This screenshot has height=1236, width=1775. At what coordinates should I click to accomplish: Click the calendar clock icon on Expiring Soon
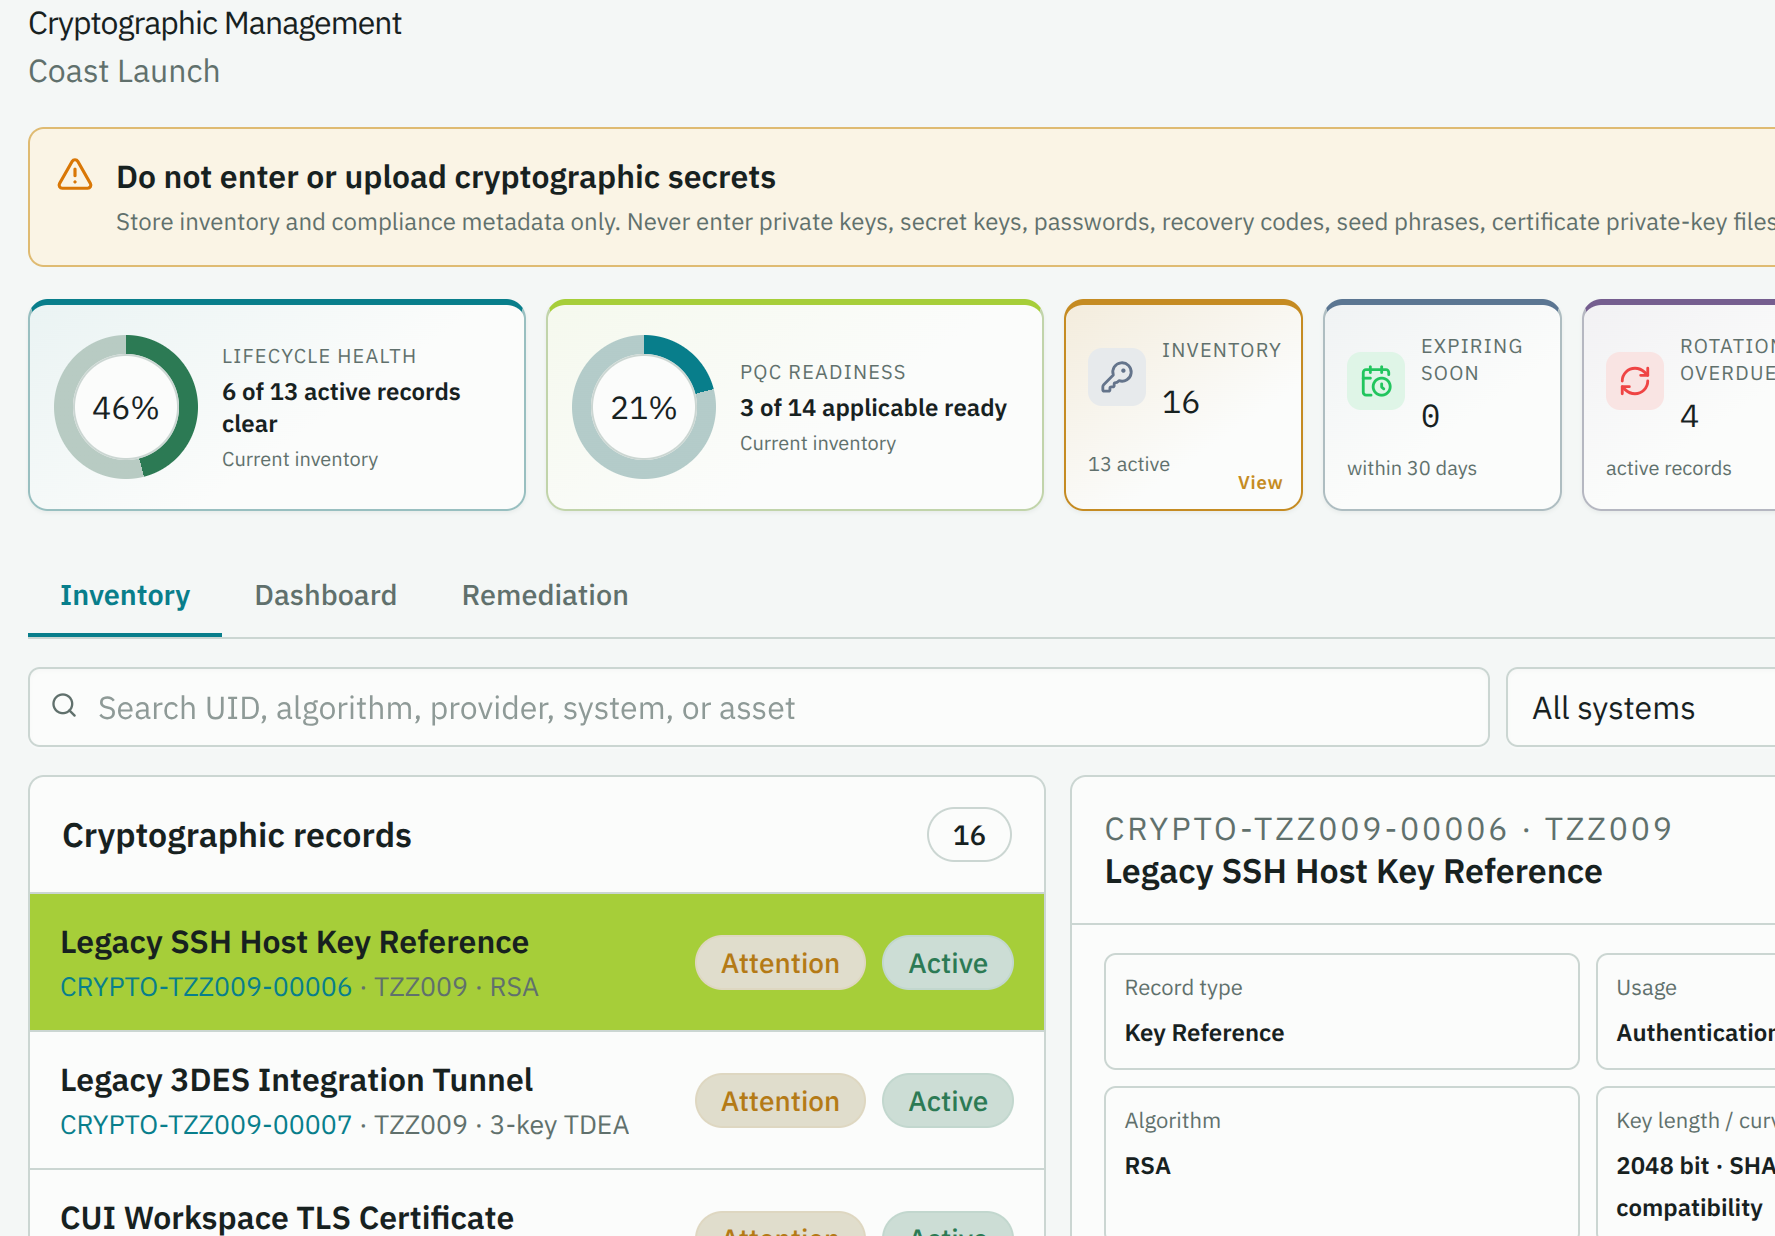click(1376, 381)
